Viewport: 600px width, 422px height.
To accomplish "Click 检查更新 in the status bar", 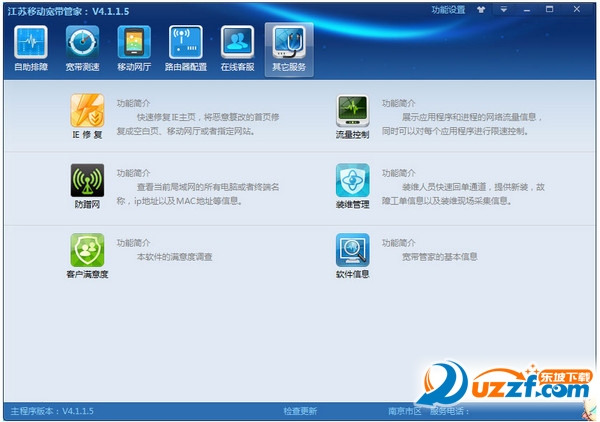I will pyautogui.click(x=300, y=411).
